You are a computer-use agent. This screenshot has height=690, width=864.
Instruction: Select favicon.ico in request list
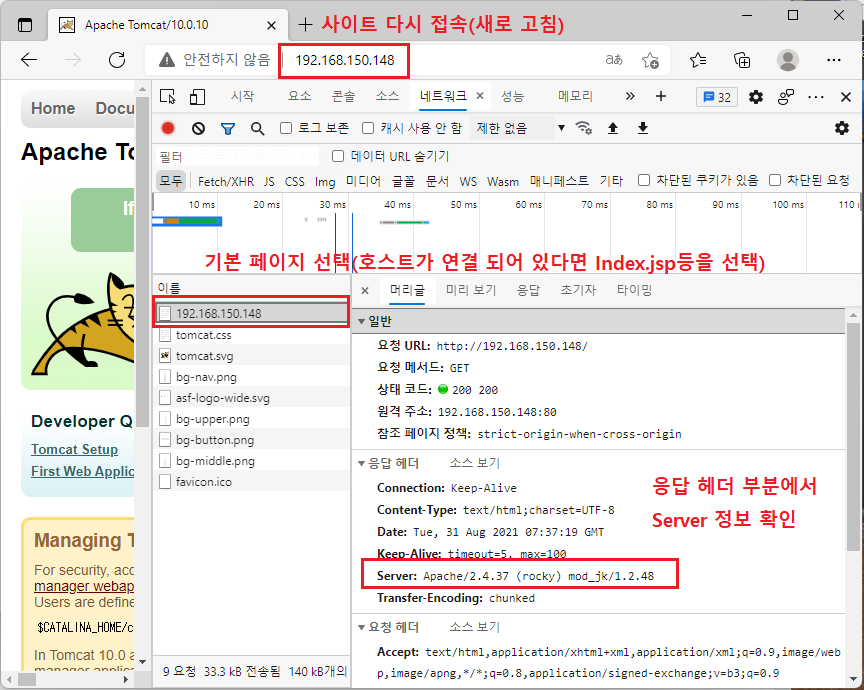[x=251, y=482]
